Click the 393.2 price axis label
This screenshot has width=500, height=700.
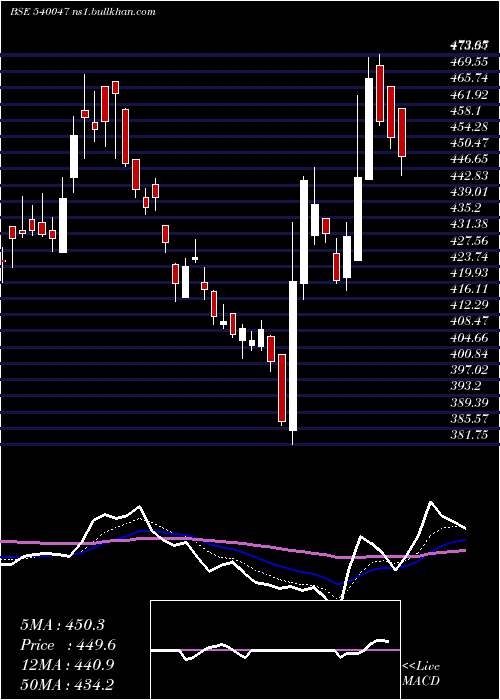(x=466, y=386)
